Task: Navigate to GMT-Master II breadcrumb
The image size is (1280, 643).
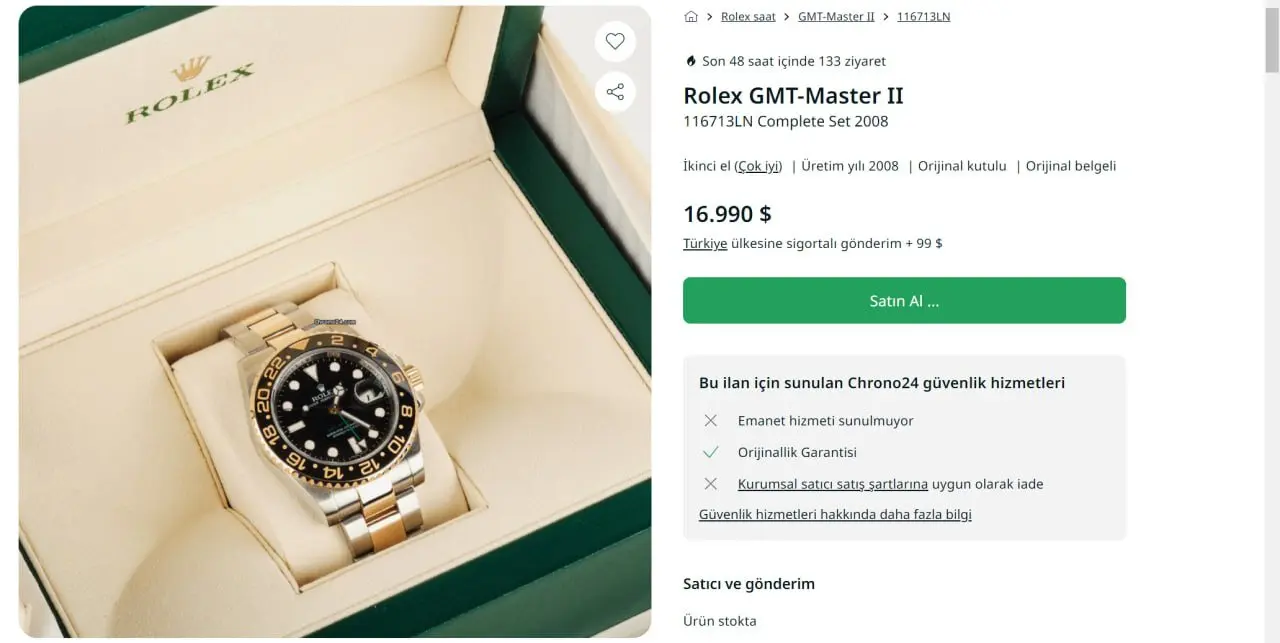Action: (836, 17)
